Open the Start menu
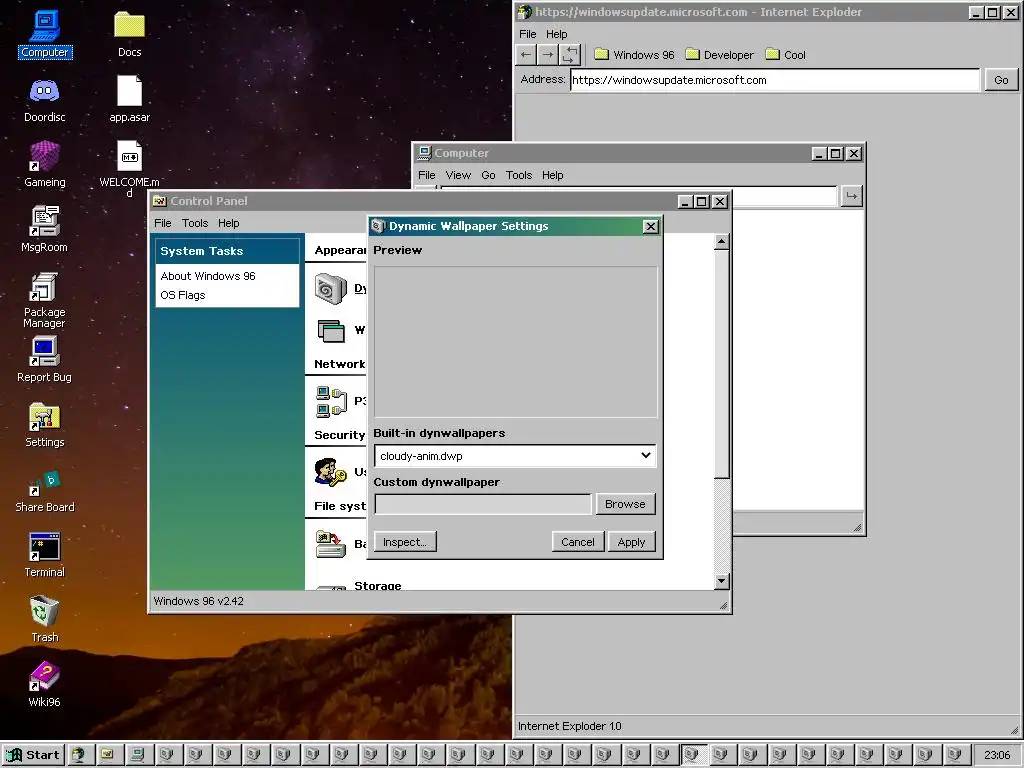This screenshot has height=768, width=1024. point(33,755)
